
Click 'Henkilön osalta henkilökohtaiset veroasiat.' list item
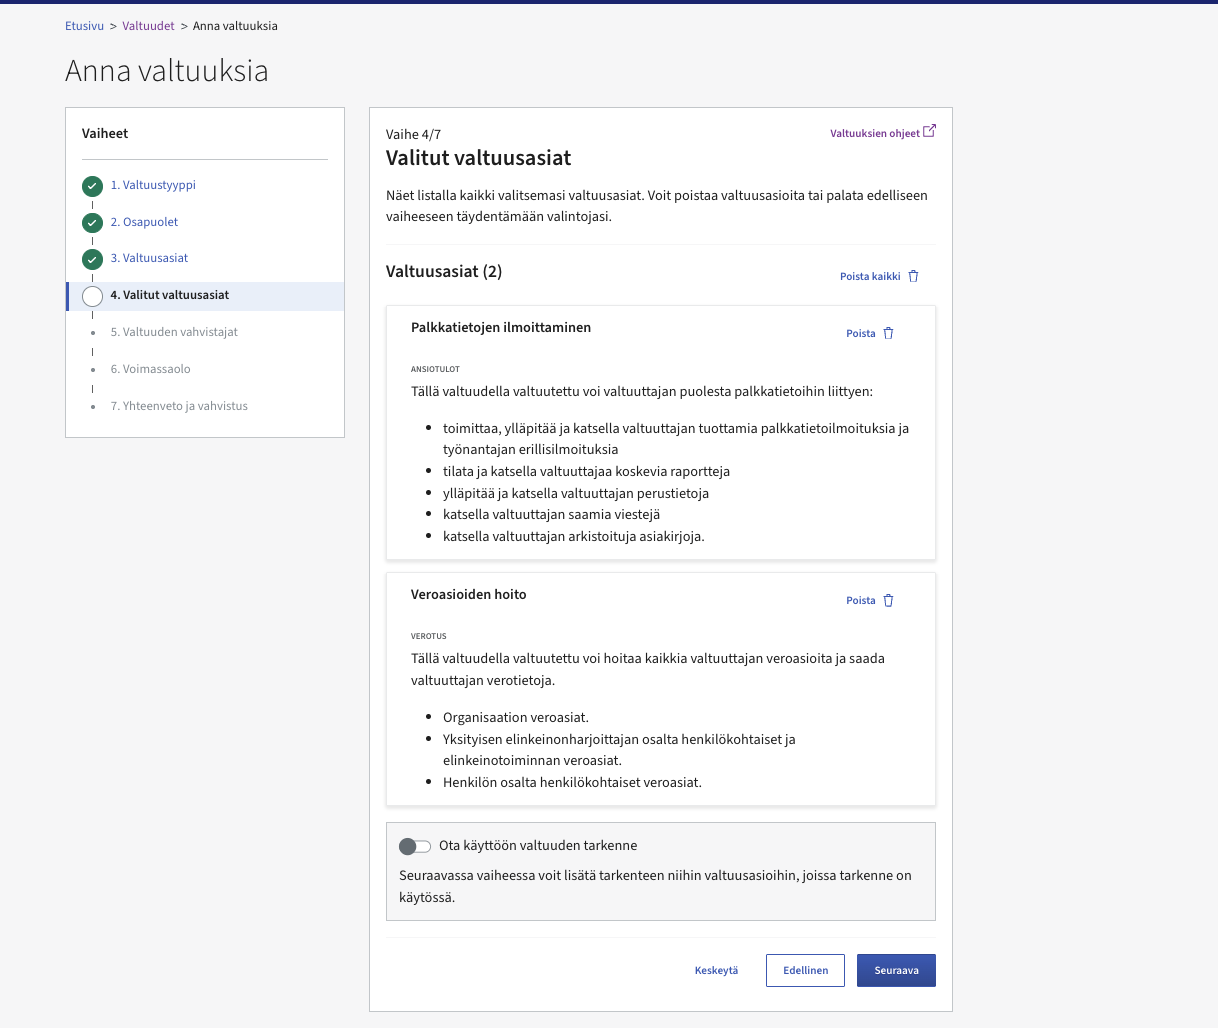572,782
